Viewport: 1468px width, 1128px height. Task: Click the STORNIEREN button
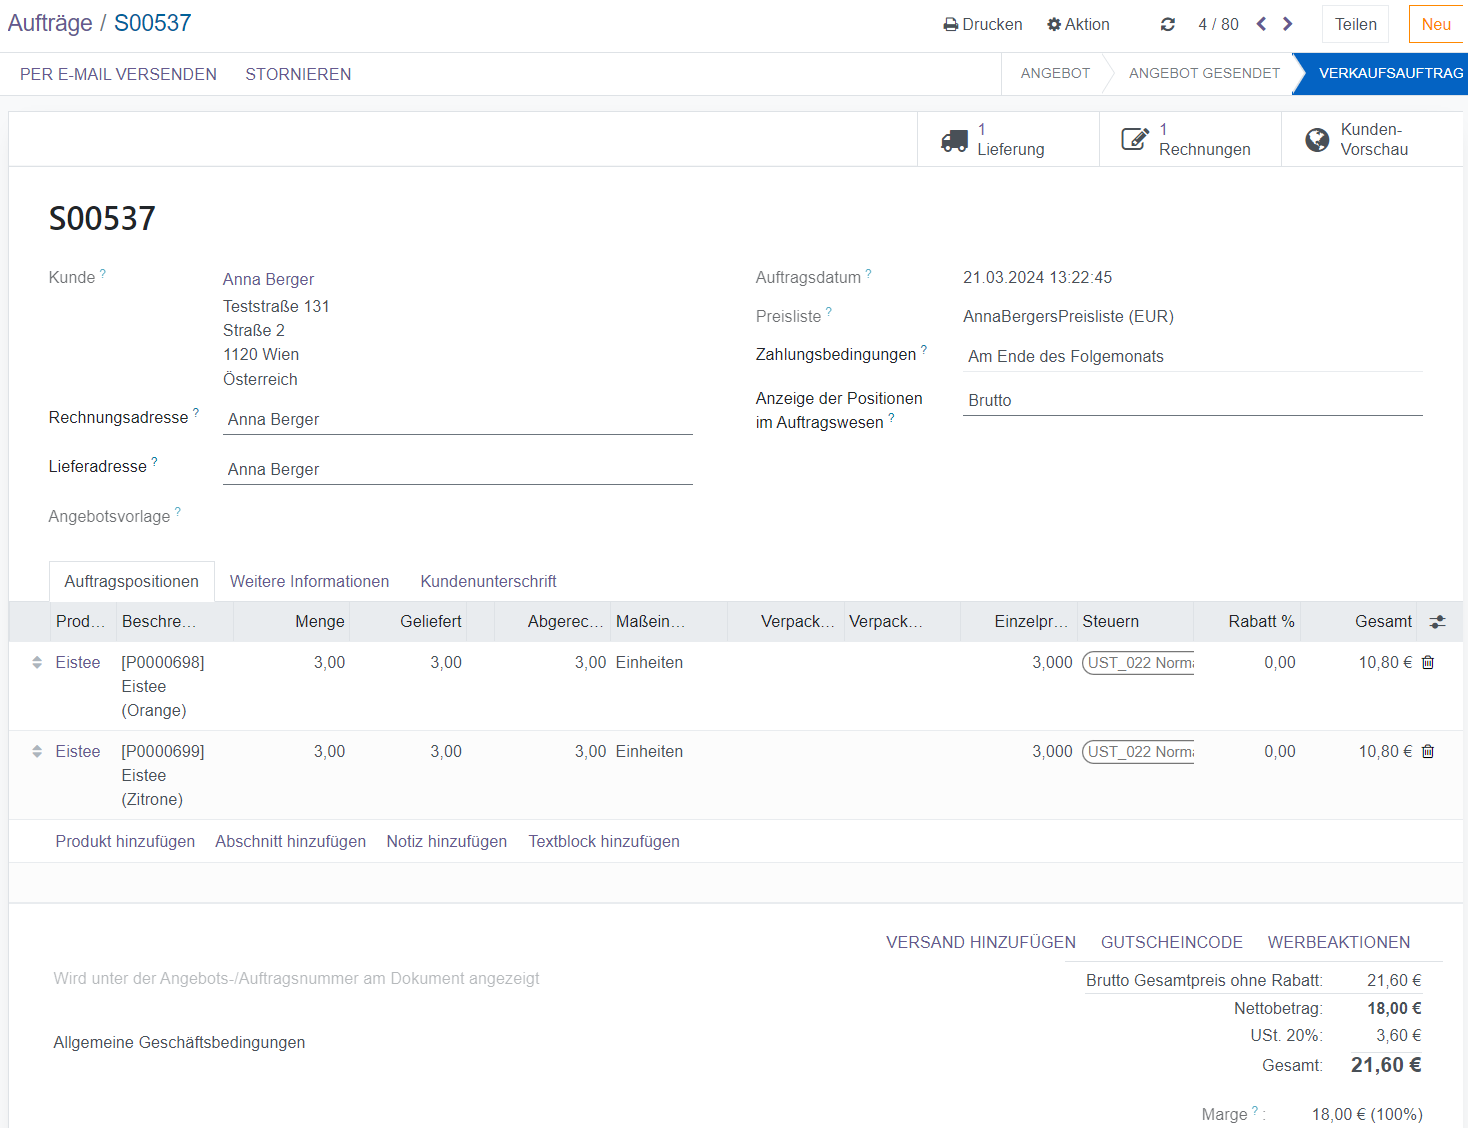(x=298, y=74)
